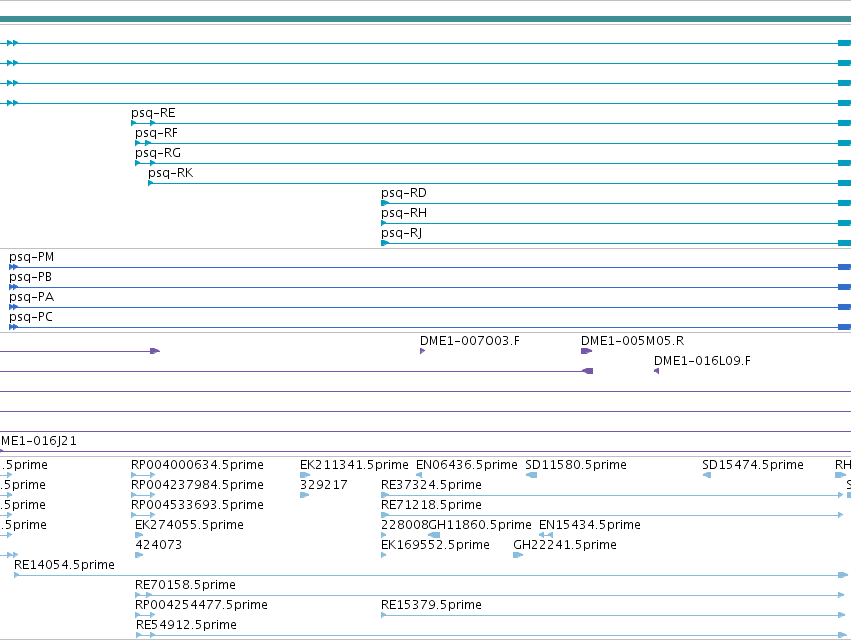Image resolution: width=851 pixels, height=640 pixels.
Task: Select the RP004254477.5prime EST label
Action: click(201, 605)
